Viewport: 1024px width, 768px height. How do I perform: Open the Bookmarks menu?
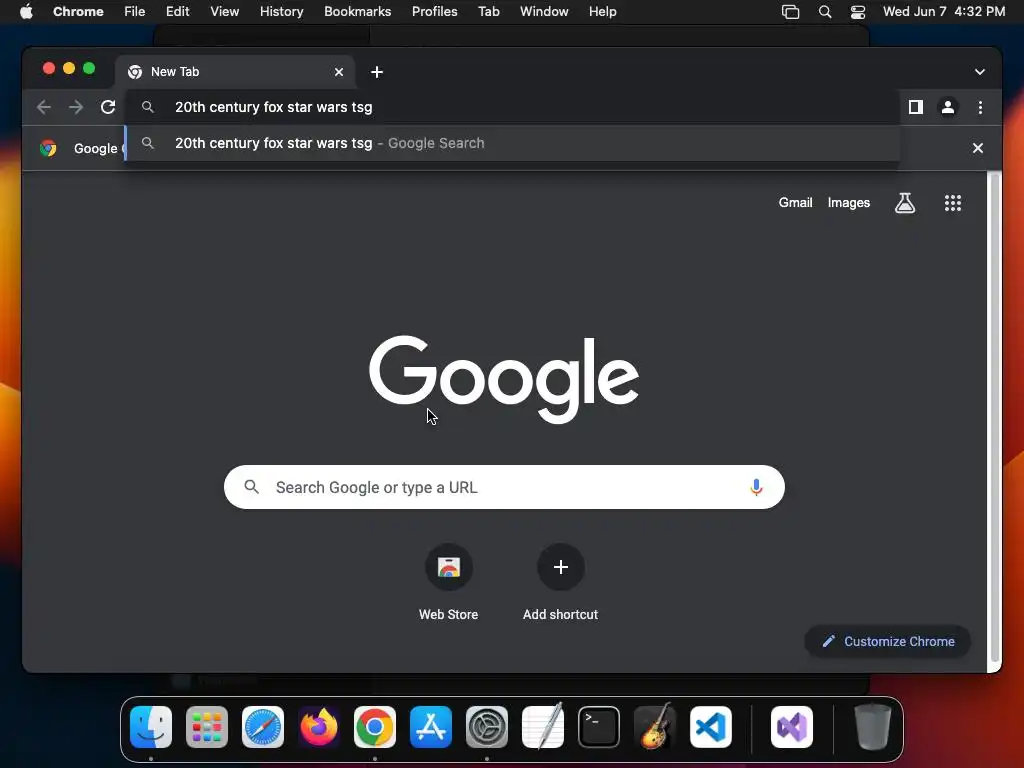click(357, 12)
